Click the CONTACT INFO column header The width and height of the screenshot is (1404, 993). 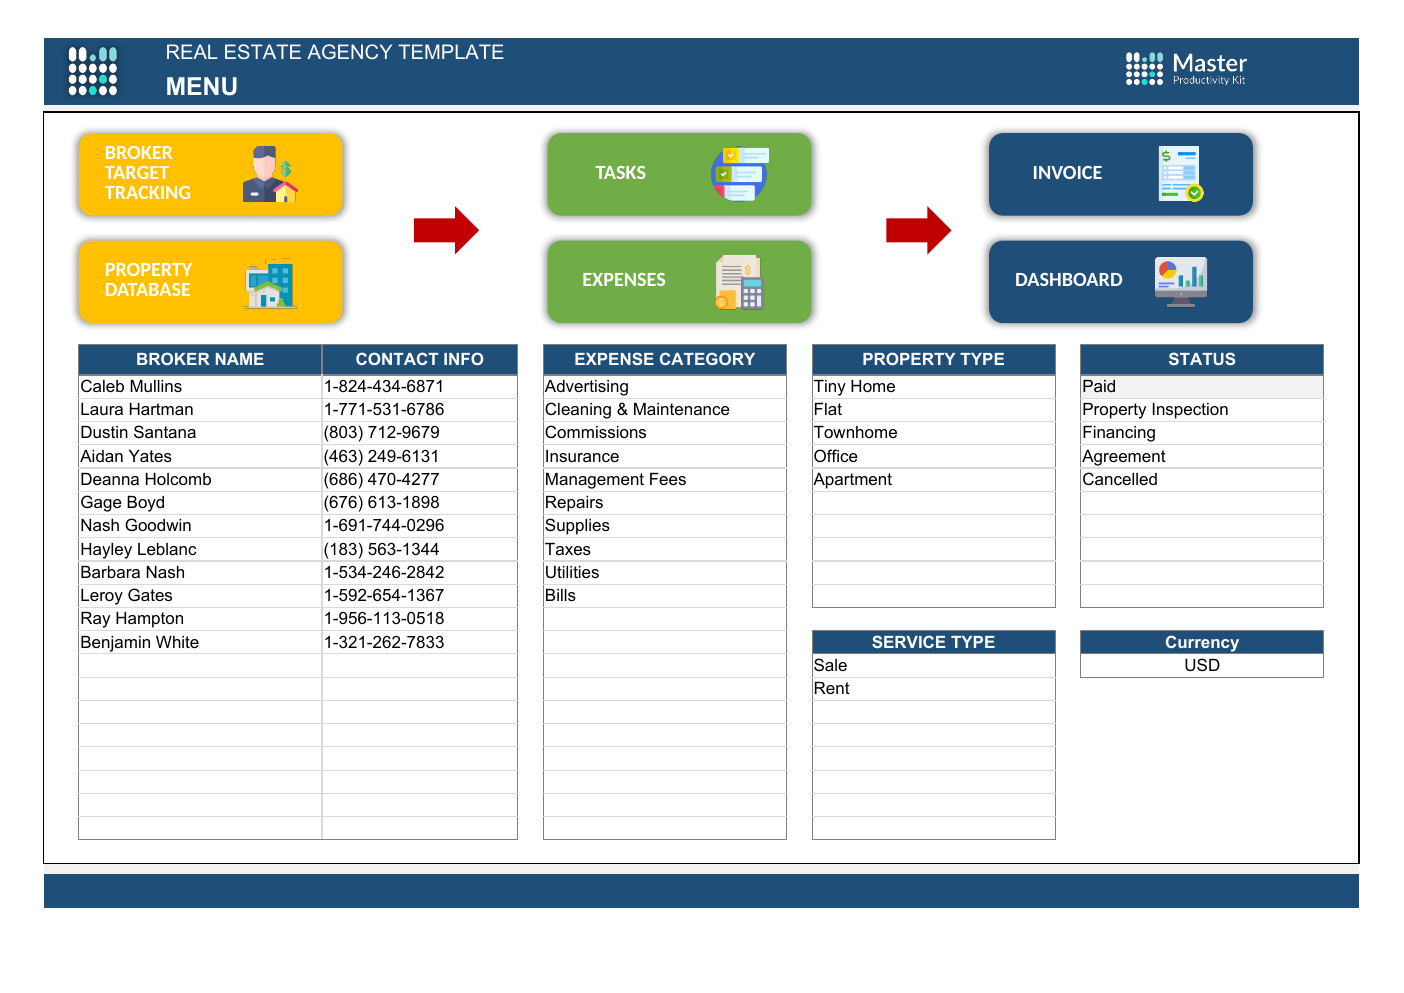point(420,360)
